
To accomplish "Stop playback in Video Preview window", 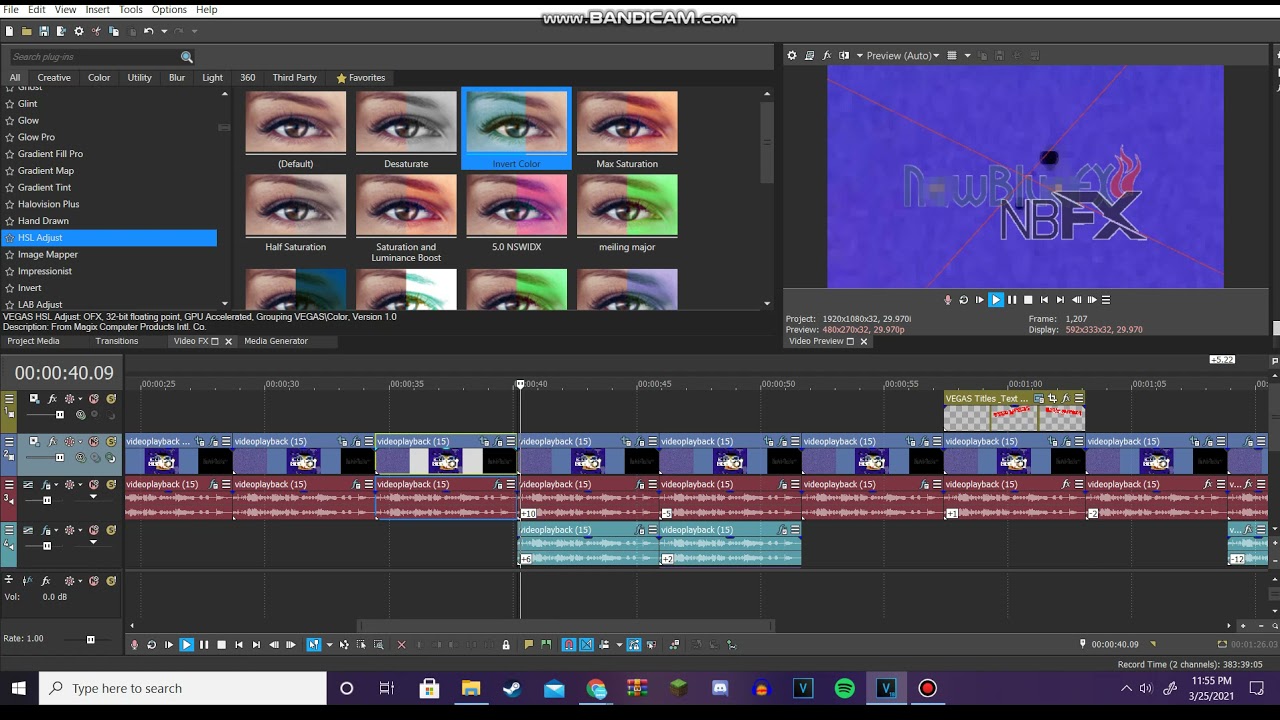I will click(1028, 300).
